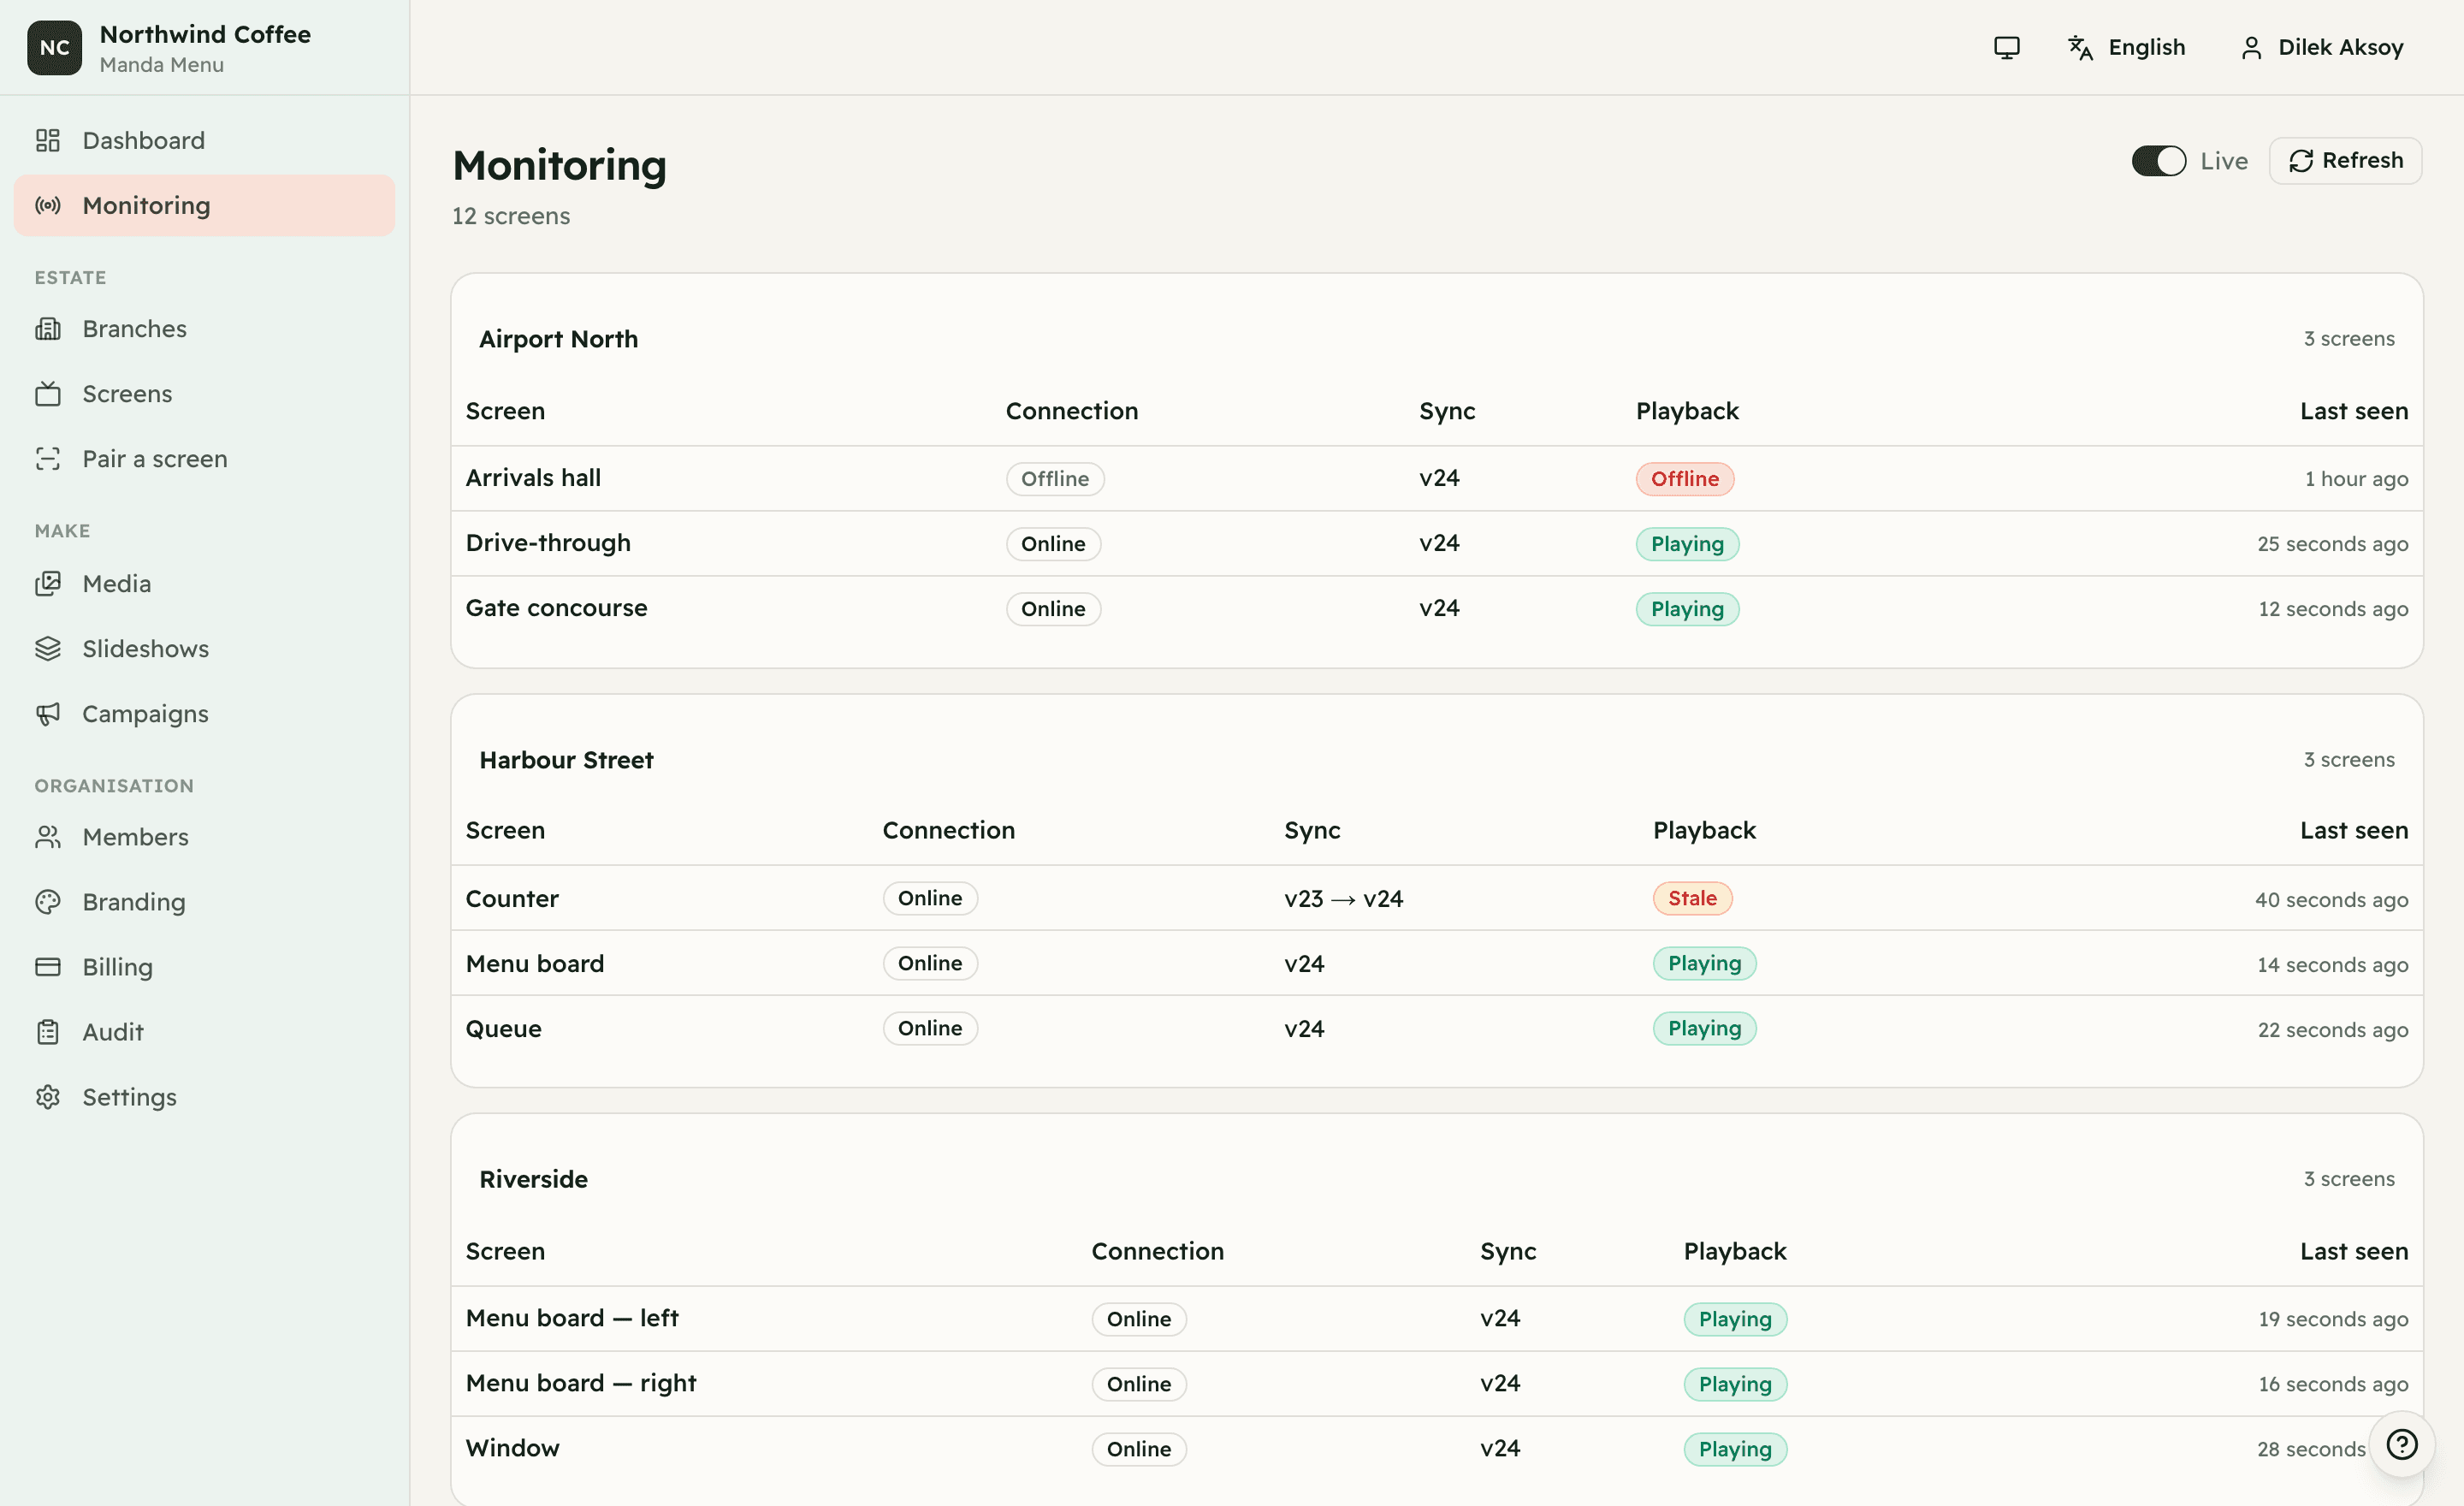Viewport: 2464px width, 1506px height.
Task: Click '40 seconds ago' last seen value
Action: coord(2331,899)
